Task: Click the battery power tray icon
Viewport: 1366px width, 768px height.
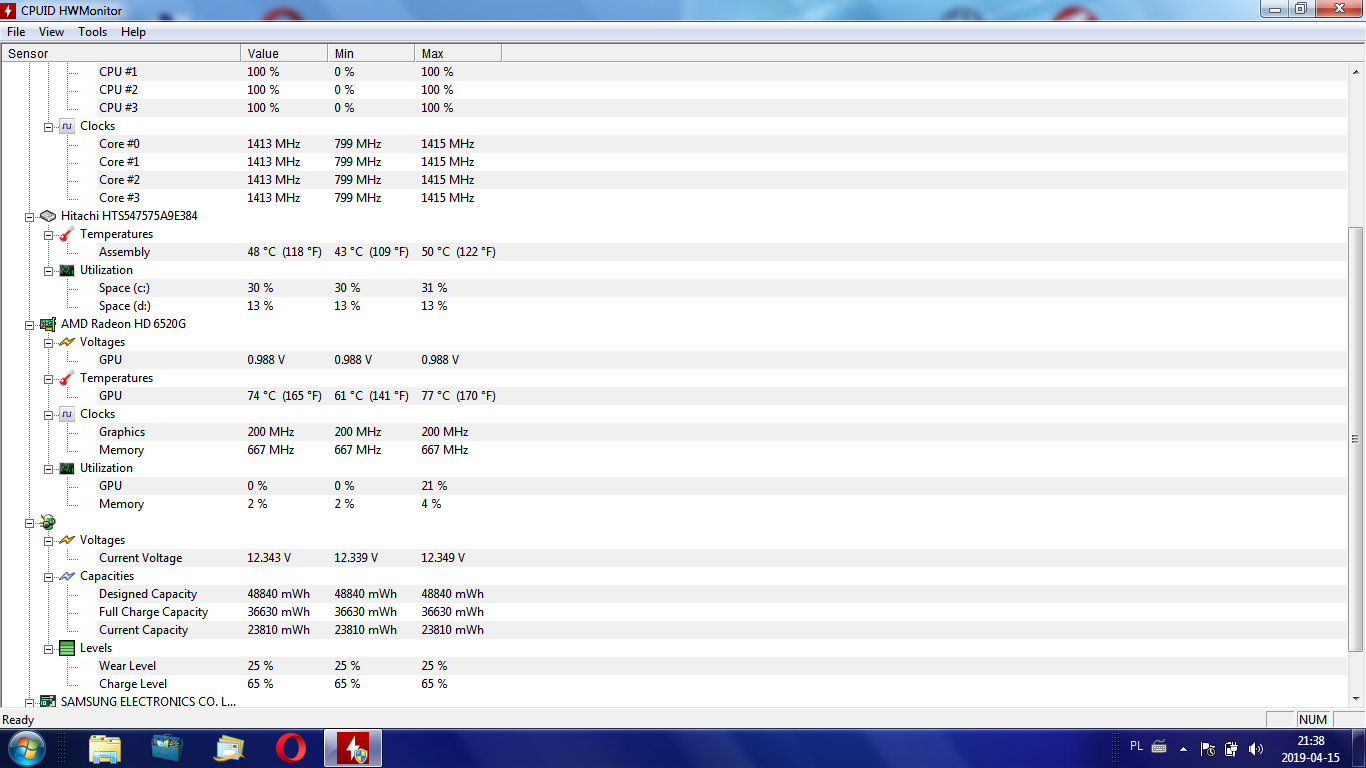Action: (x=1231, y=748)
